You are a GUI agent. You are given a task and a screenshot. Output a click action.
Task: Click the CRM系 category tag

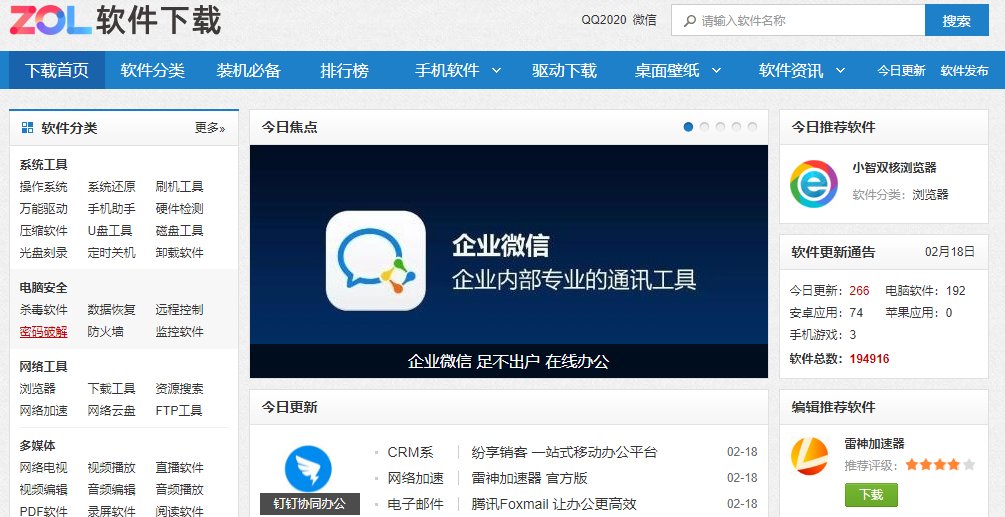coord(410,452)
